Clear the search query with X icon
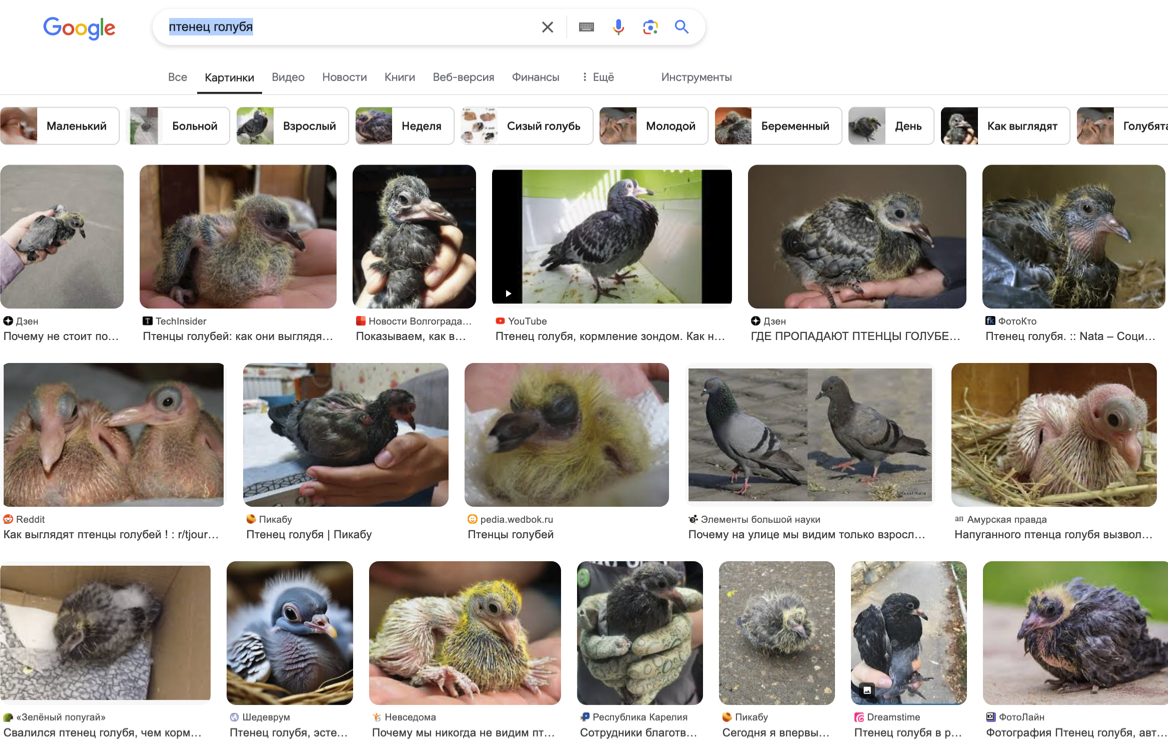1168x755 pixels. point(547,28)
